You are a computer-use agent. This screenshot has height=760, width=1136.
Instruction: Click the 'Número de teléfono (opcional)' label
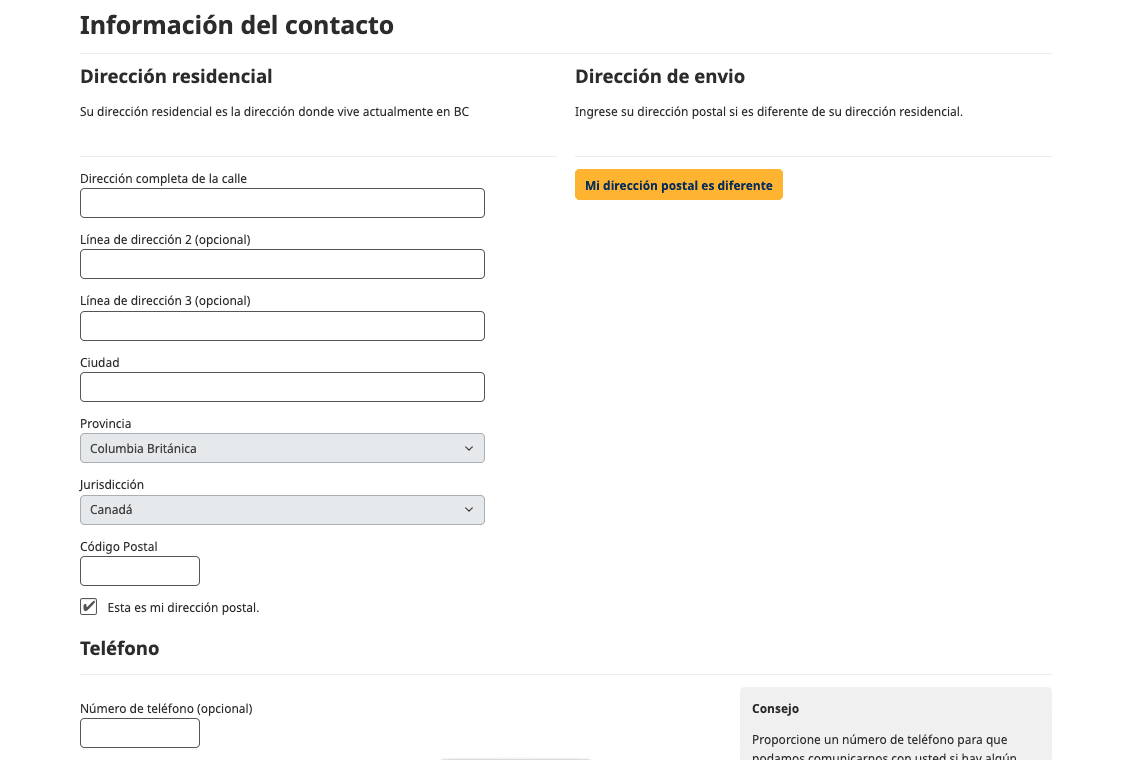[166, 709]
